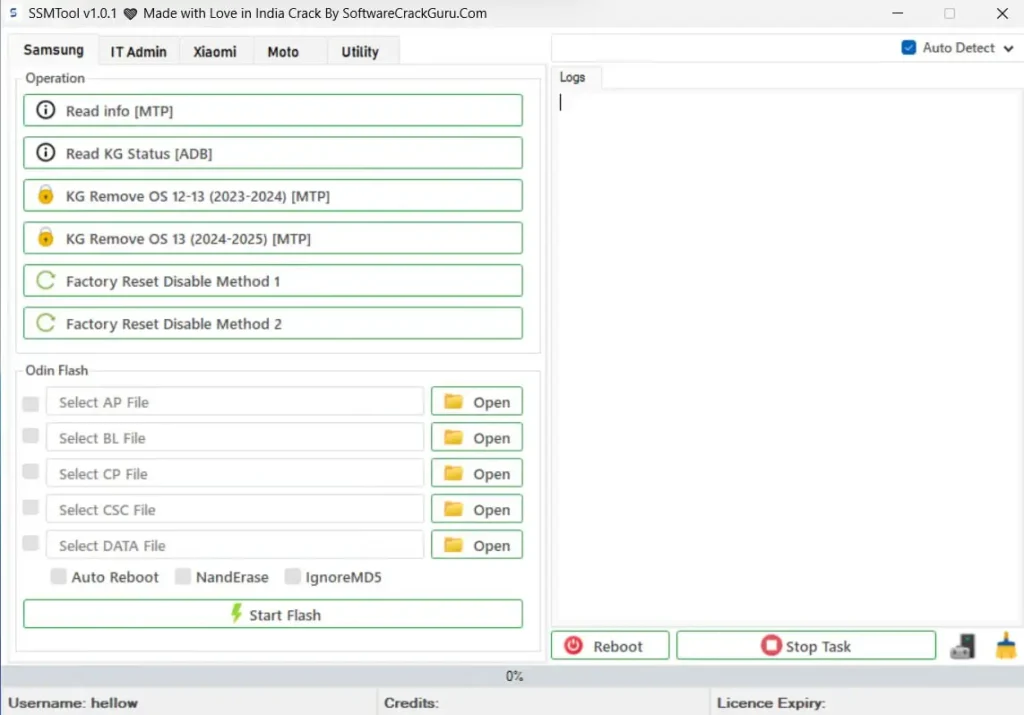Viewport: 1024px width, 715px height.
Task: Click the info icon on Read info [MTP]
Action: (45, 111)
